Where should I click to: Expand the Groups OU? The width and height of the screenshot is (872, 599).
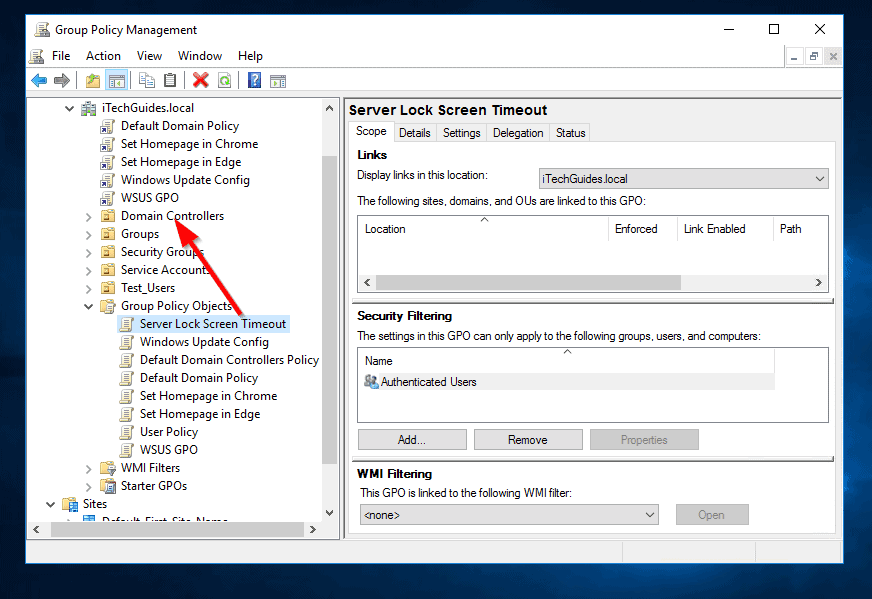coord(88,235)
